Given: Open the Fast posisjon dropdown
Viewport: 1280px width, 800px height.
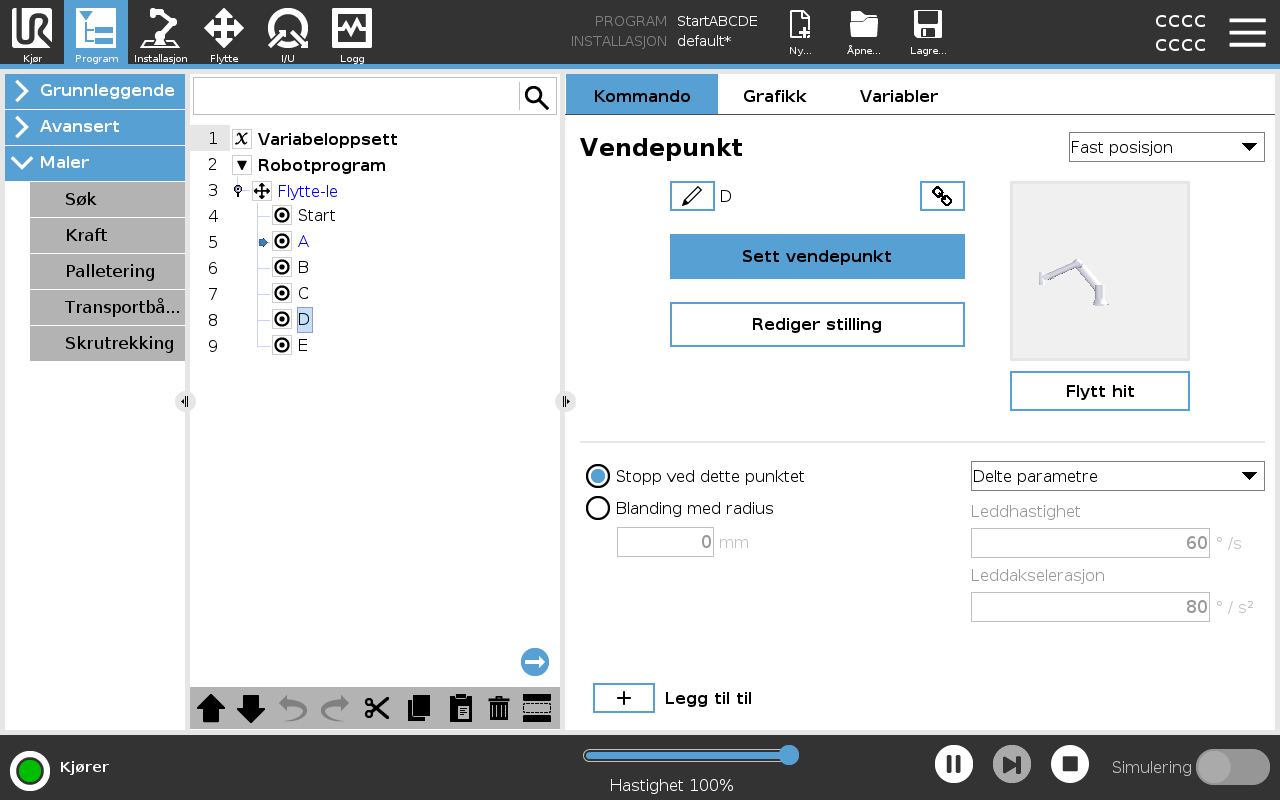Looking at the screenshot, I should 1167,147.
